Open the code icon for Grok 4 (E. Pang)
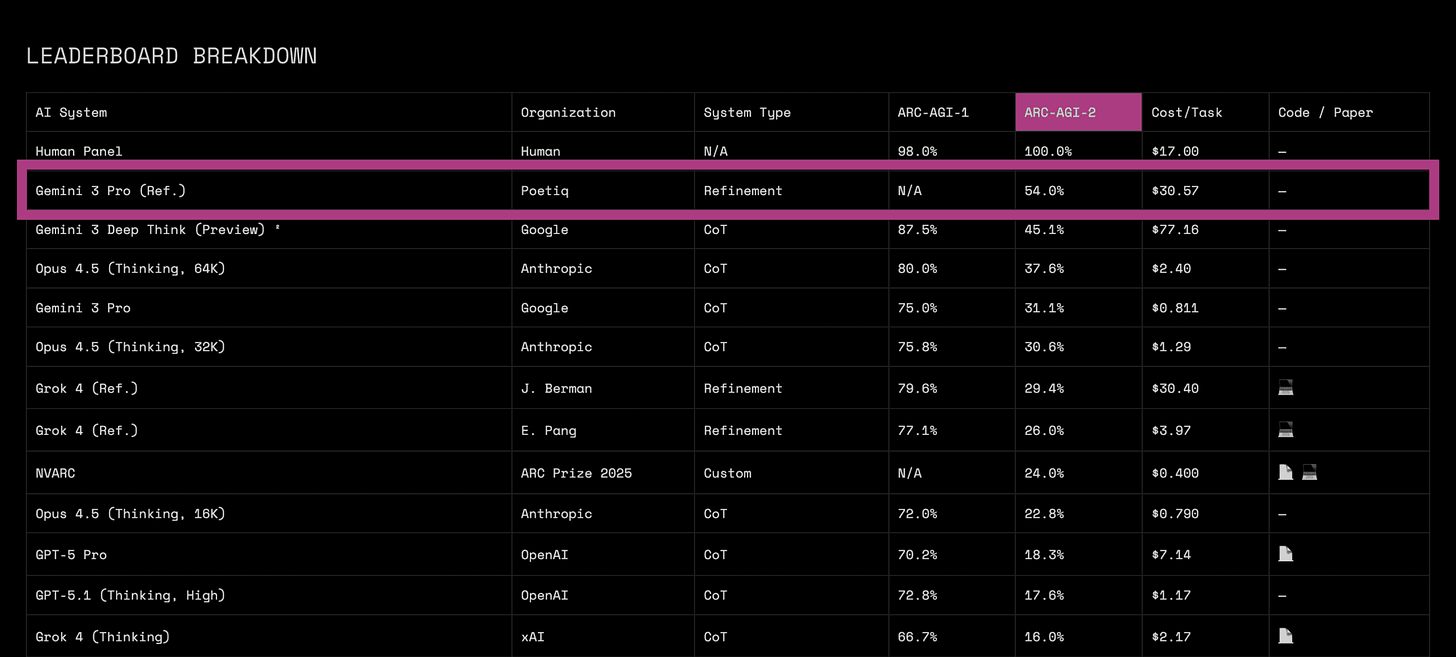Viewport: 1456px width, 657px height. (1285, 430)
